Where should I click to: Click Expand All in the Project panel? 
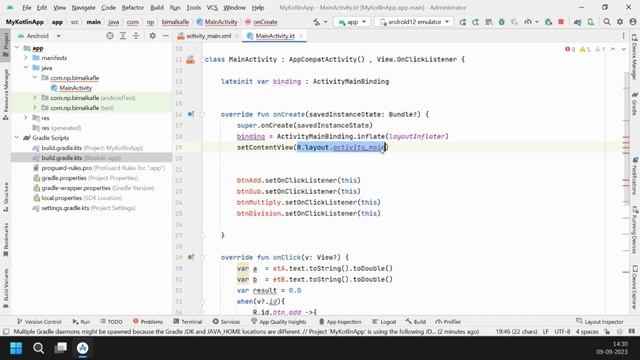pyautogui.click(x=123, y=36)
